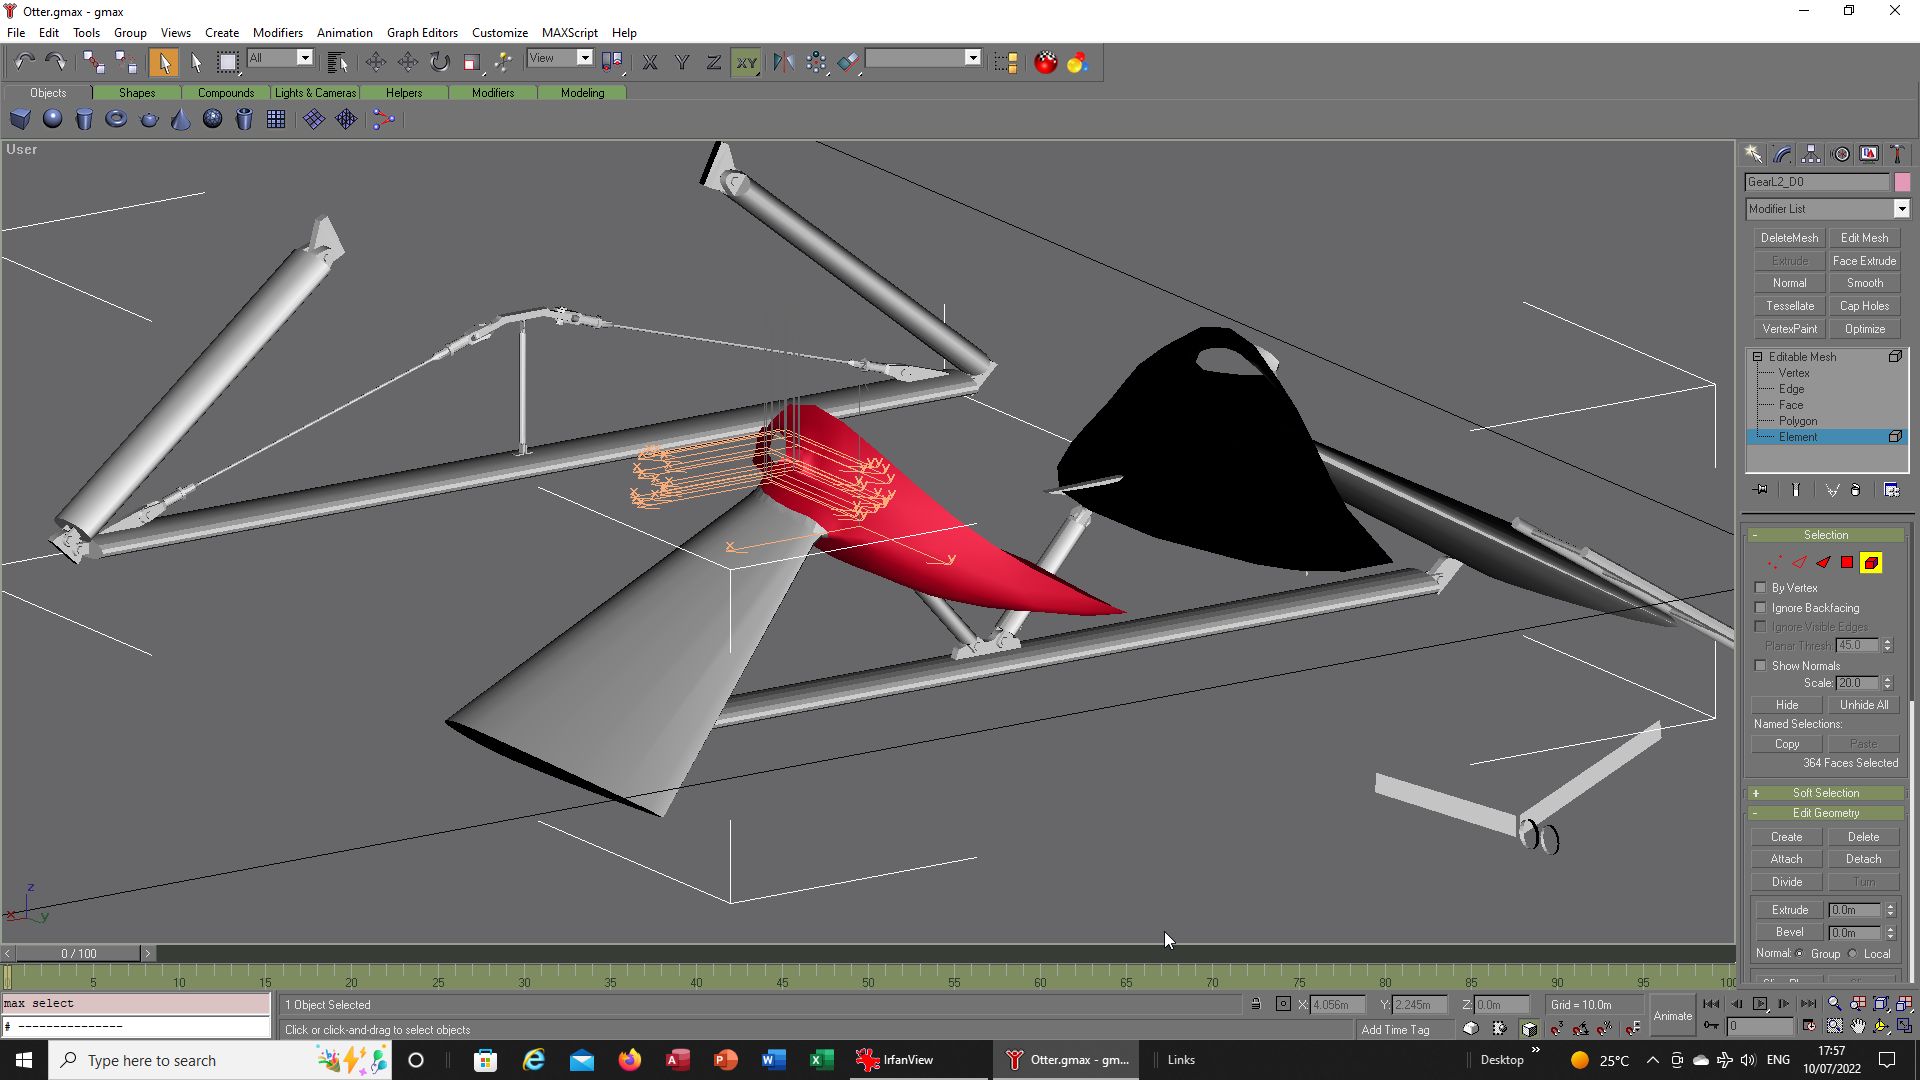Create a Sphere primitive from toolbar

(x=52, y=119)
